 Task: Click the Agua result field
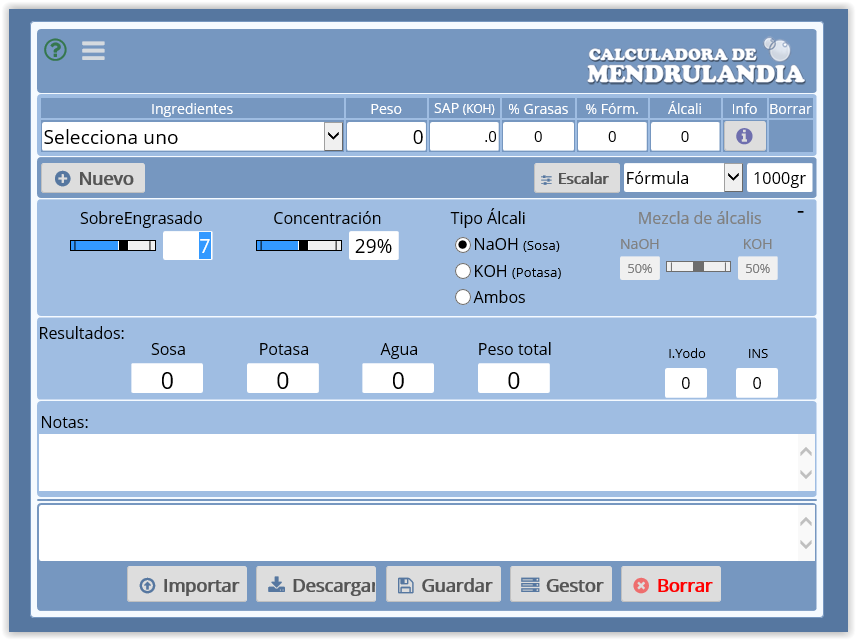point(398,378)
